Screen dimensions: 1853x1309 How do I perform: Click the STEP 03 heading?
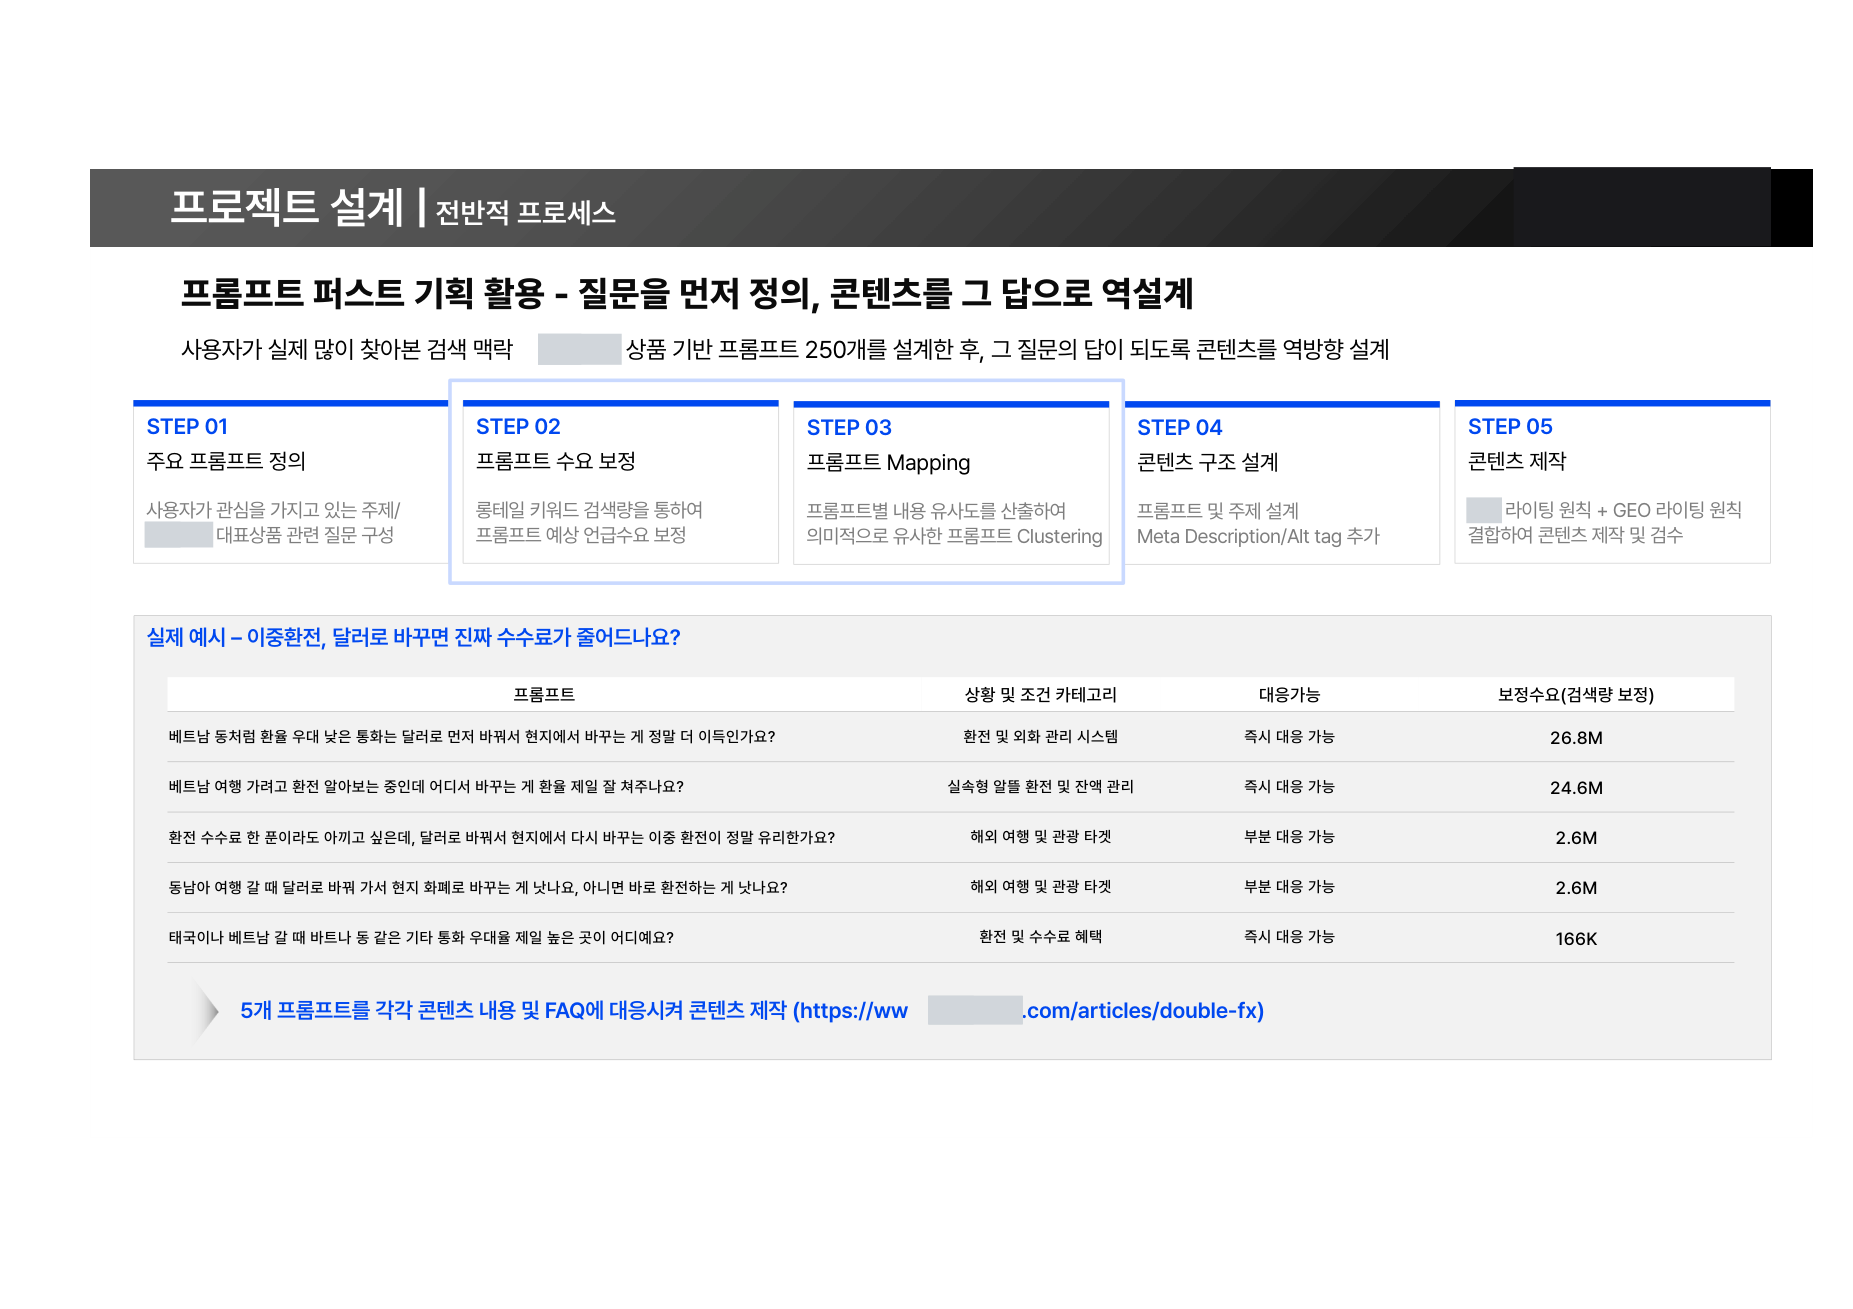pos(849,428)
